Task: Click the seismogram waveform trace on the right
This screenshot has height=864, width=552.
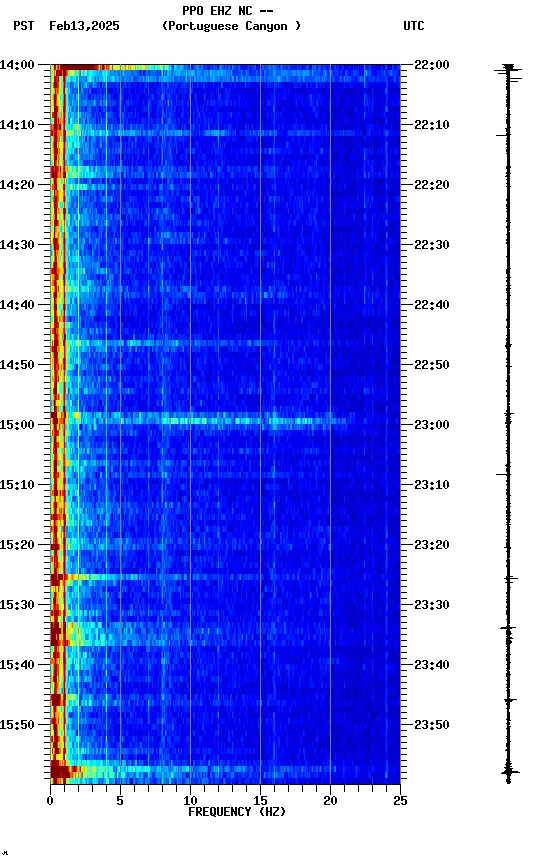Action: coord(508,424)
